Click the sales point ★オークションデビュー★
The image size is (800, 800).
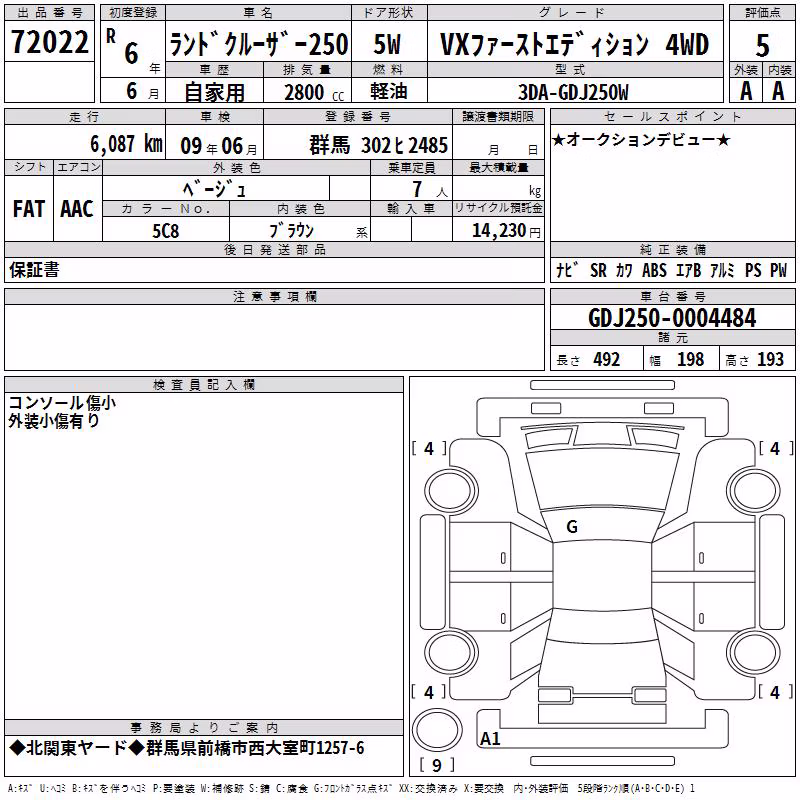[x=641, y=139]
